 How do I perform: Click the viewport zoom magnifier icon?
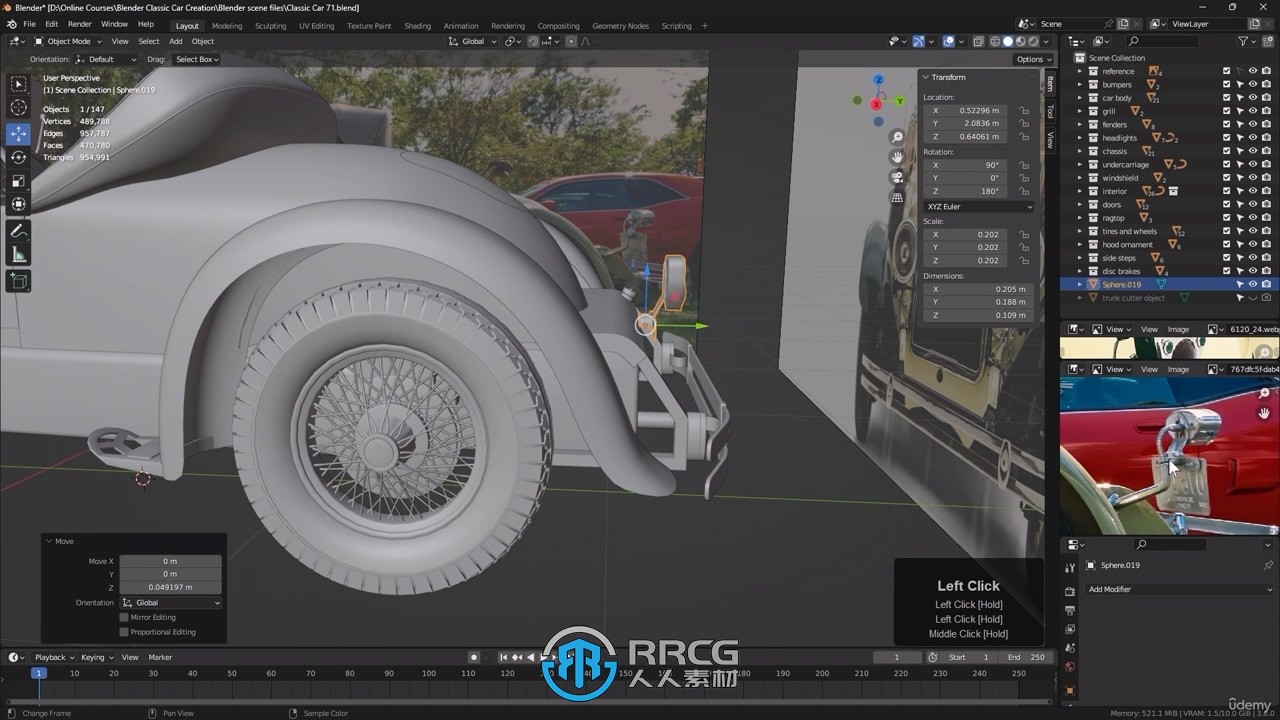[x=897, y=137]
